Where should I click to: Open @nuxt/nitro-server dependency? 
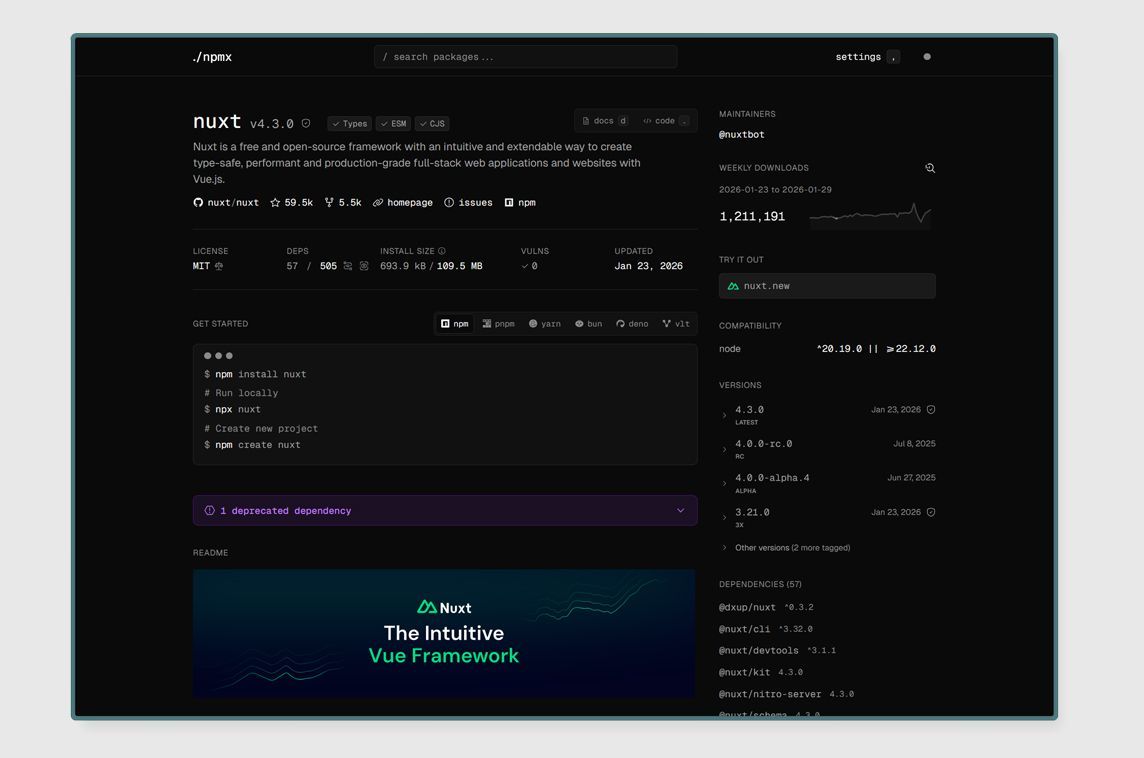pyautogui.click(x=770, y=695)
